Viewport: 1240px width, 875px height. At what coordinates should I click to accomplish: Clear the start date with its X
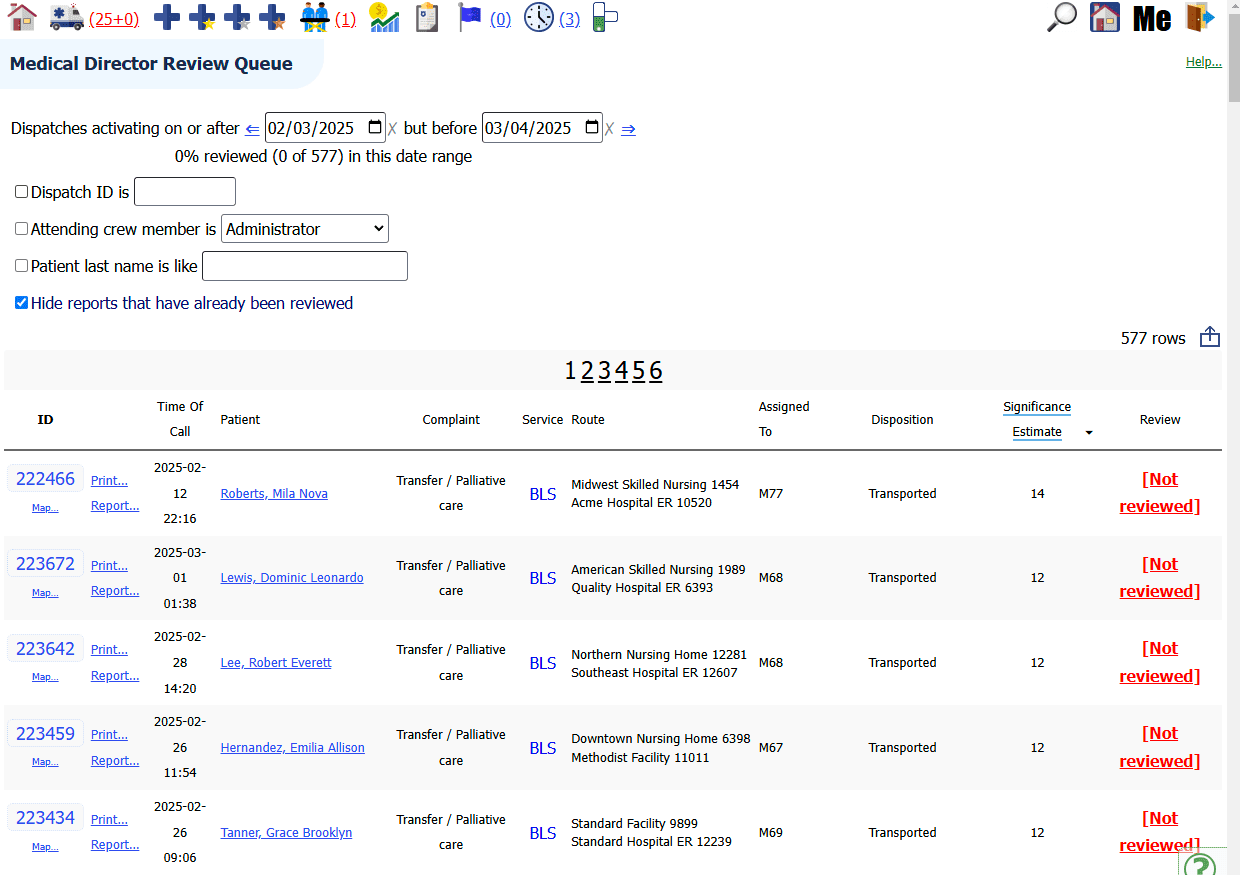click(x=392, y=129)
